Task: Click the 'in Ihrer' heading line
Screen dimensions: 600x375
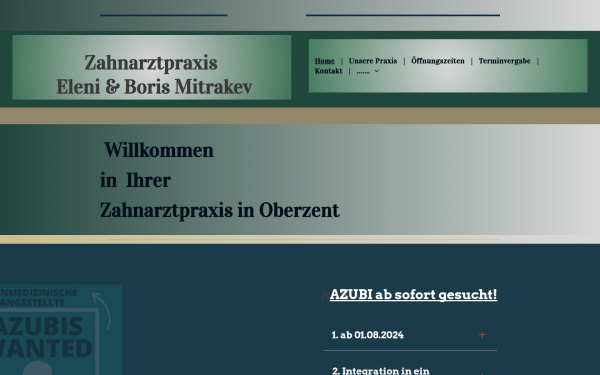Action: (135, 180)
